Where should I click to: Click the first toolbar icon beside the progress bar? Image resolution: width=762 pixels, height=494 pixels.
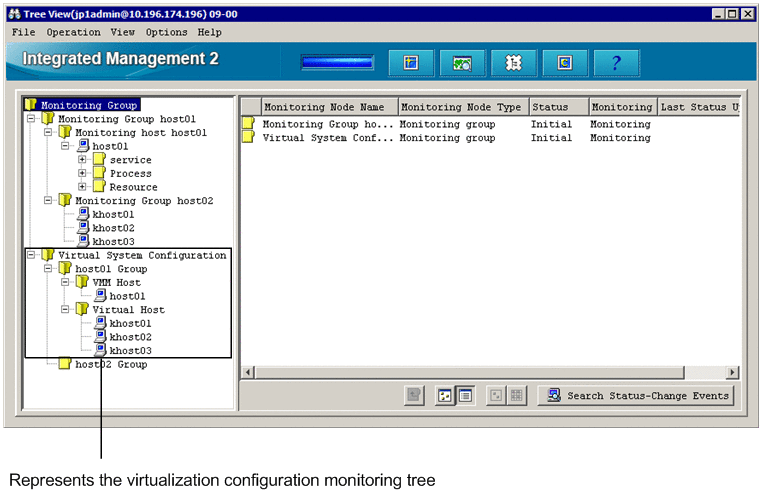pyautogui.click(x=410, y=62)
